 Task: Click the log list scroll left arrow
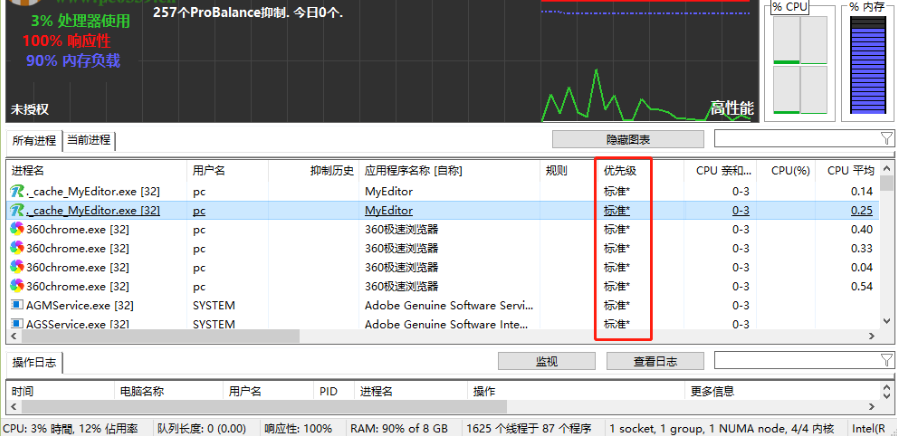point(12,407)
